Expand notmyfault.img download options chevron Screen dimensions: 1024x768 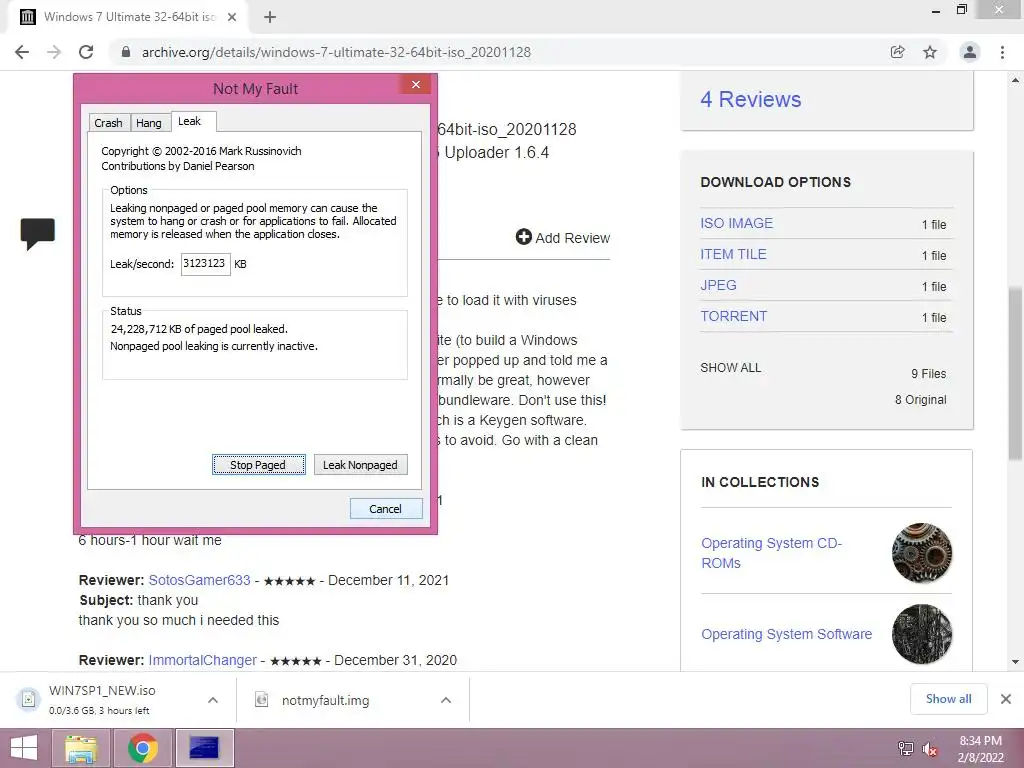coord(446,700)
